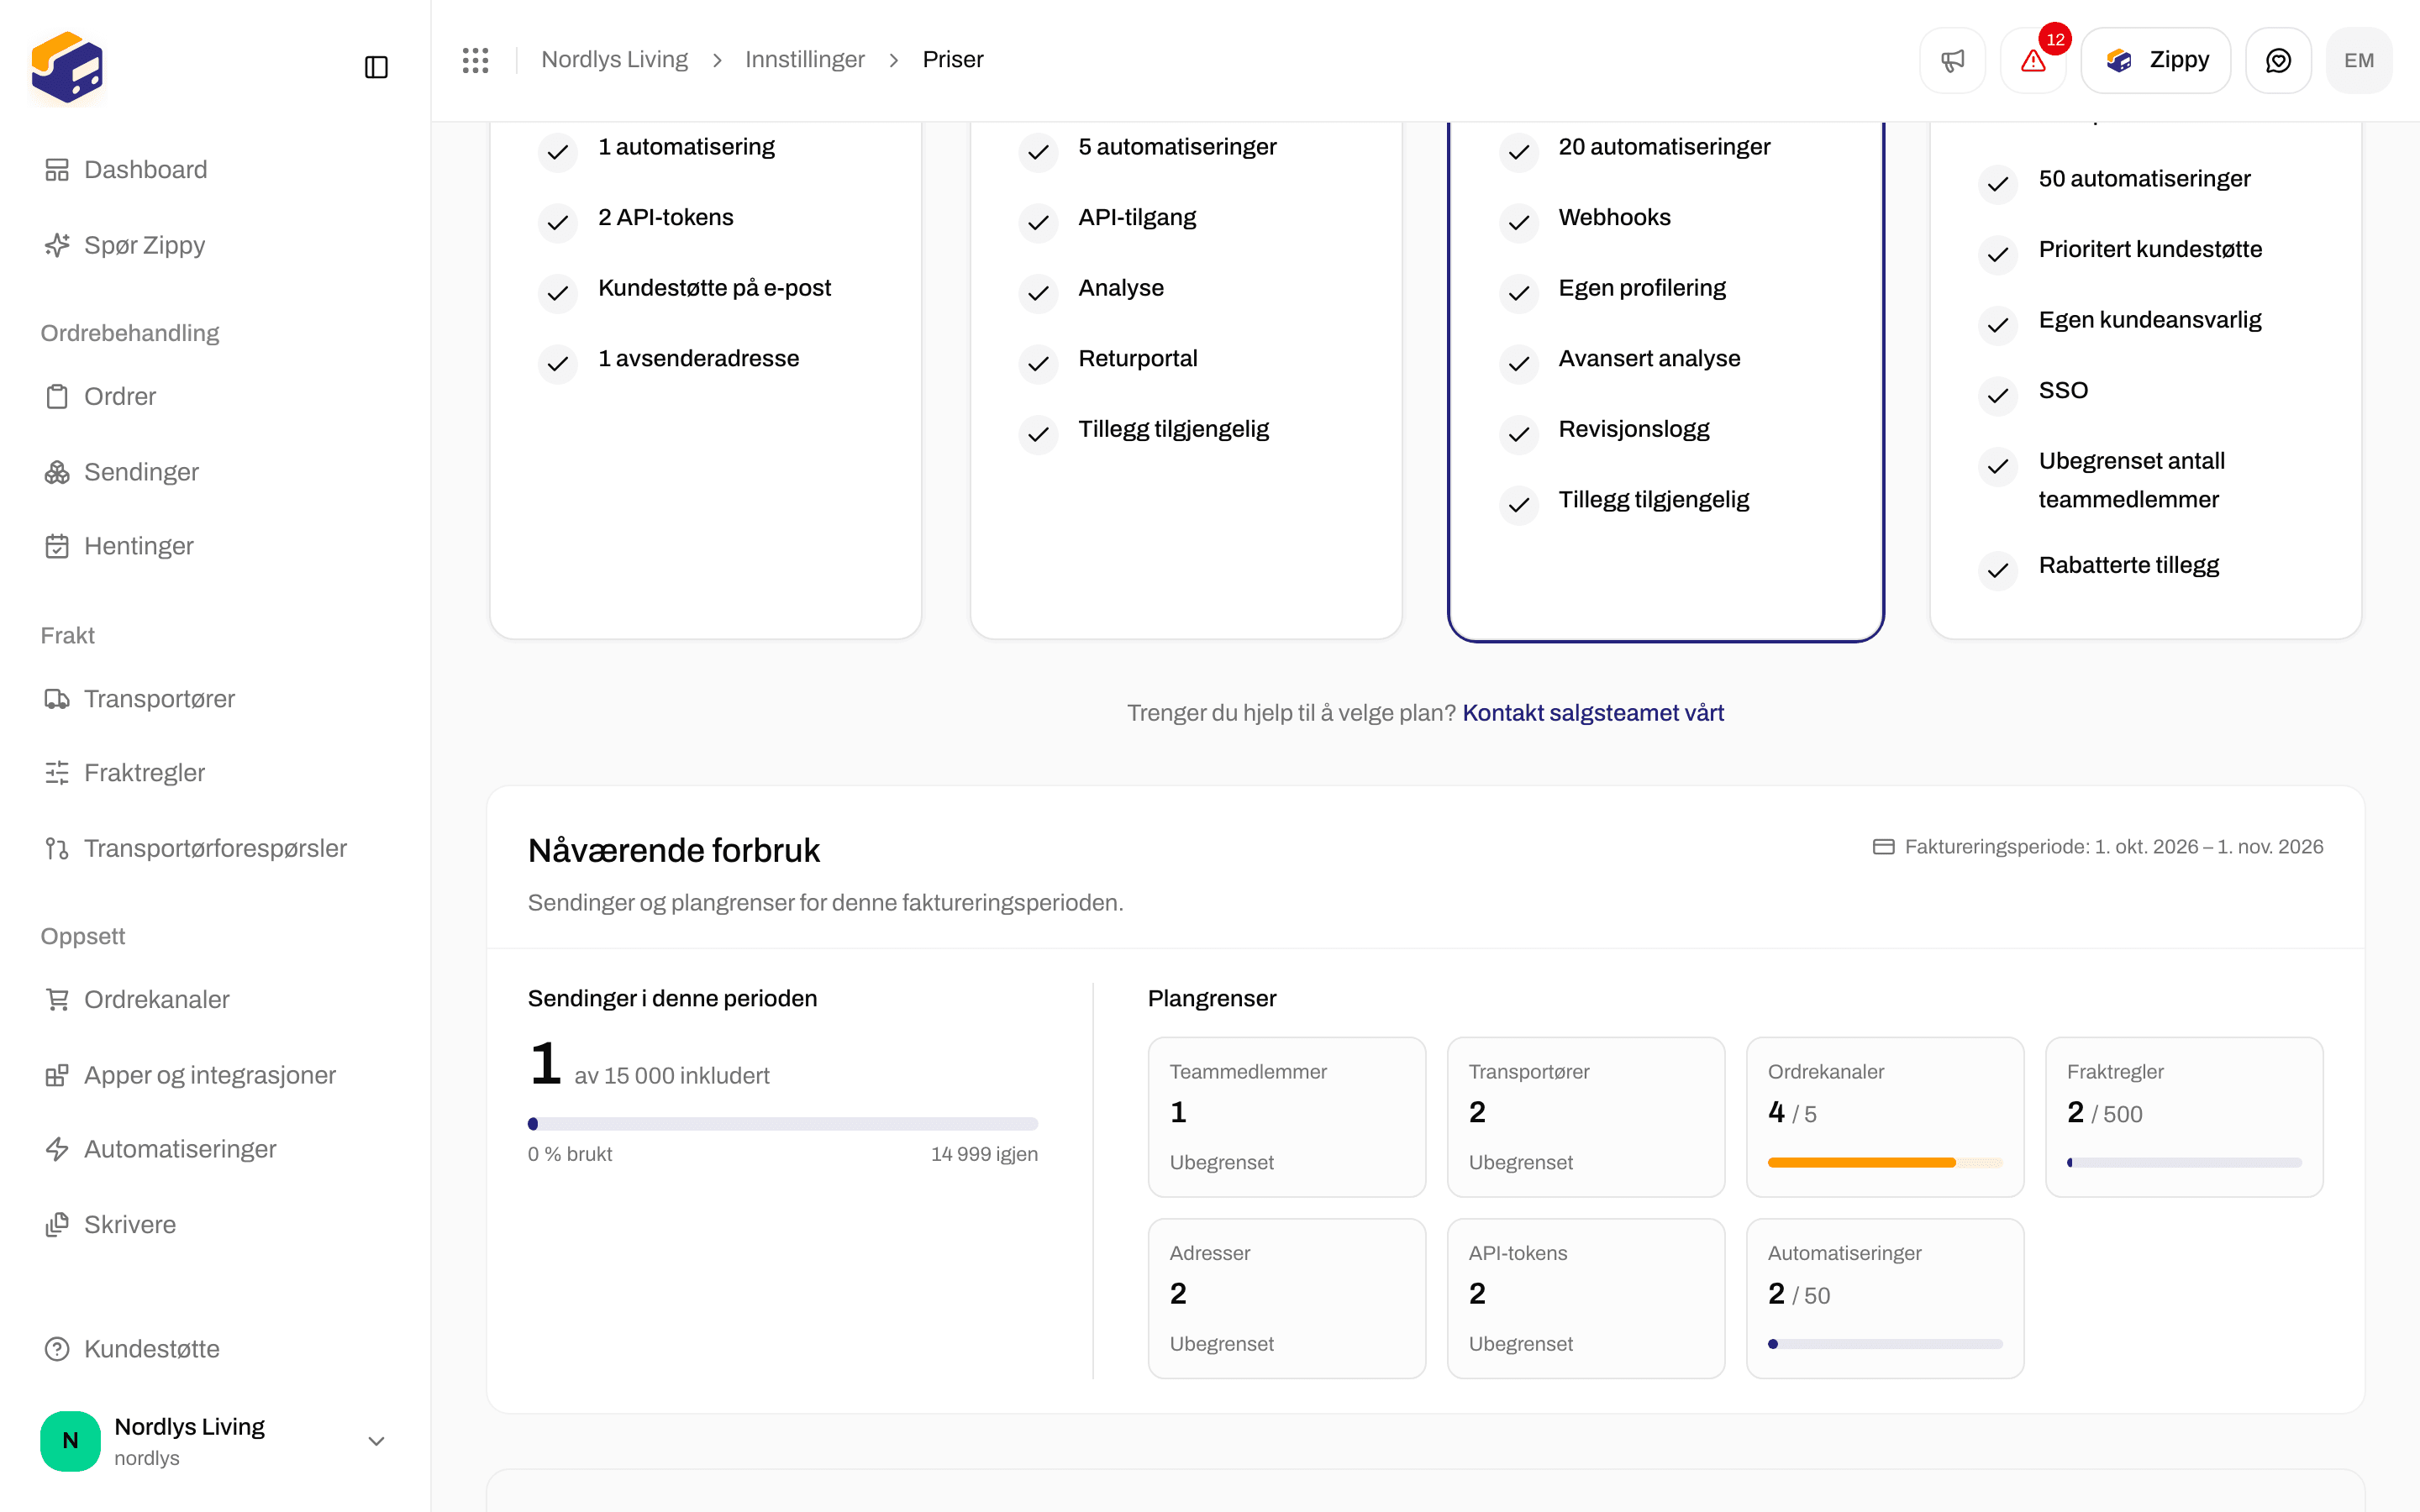2420x1512 pixels.
Task: Click the Transportører limit card
Action: tap(1586, 1117)
